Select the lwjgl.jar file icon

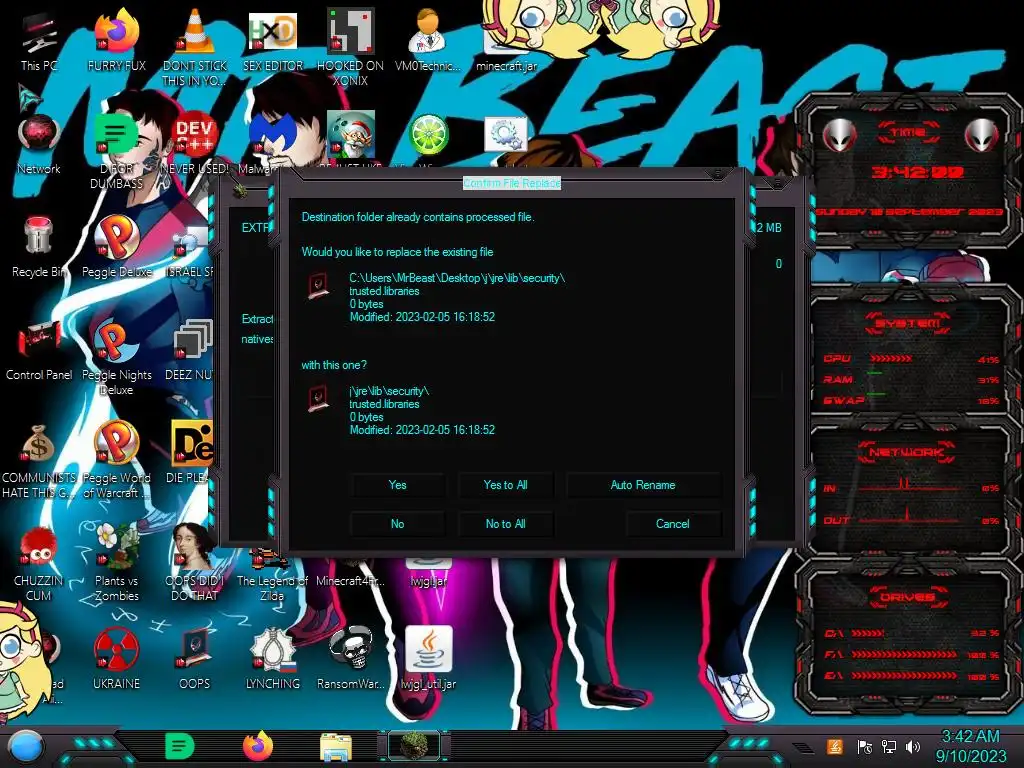[x=428, y=573]
